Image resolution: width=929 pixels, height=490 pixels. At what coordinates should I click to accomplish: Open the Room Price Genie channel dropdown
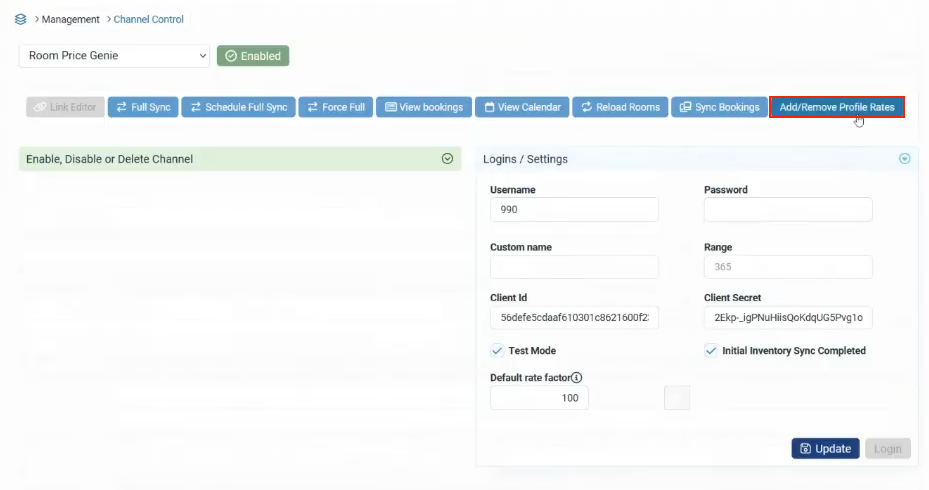(114, 56)
